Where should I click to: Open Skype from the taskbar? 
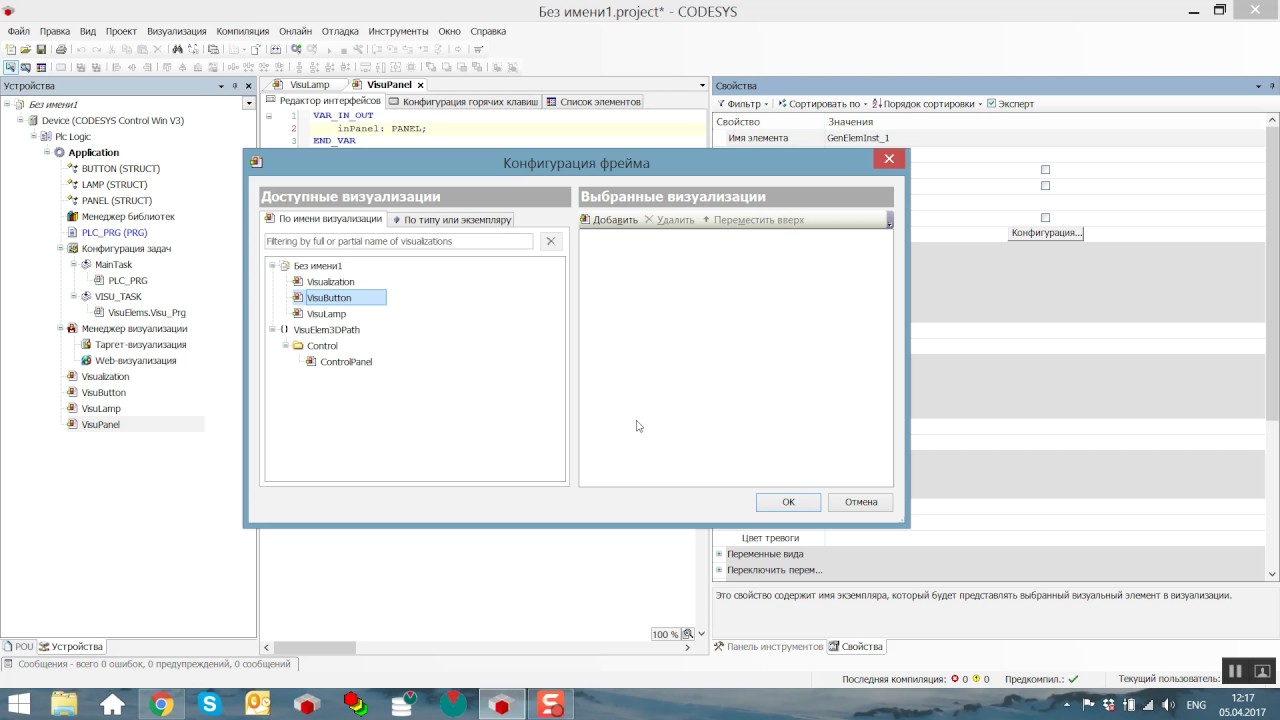coord(210,705)
